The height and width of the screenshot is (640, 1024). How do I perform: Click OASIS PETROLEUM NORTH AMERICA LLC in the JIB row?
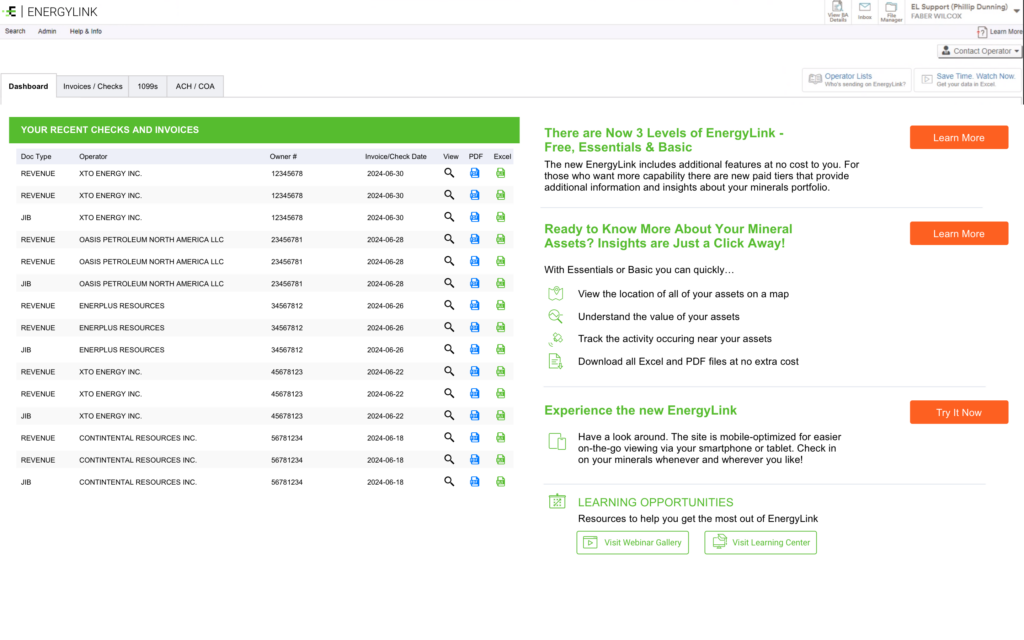tap(152, 283)
